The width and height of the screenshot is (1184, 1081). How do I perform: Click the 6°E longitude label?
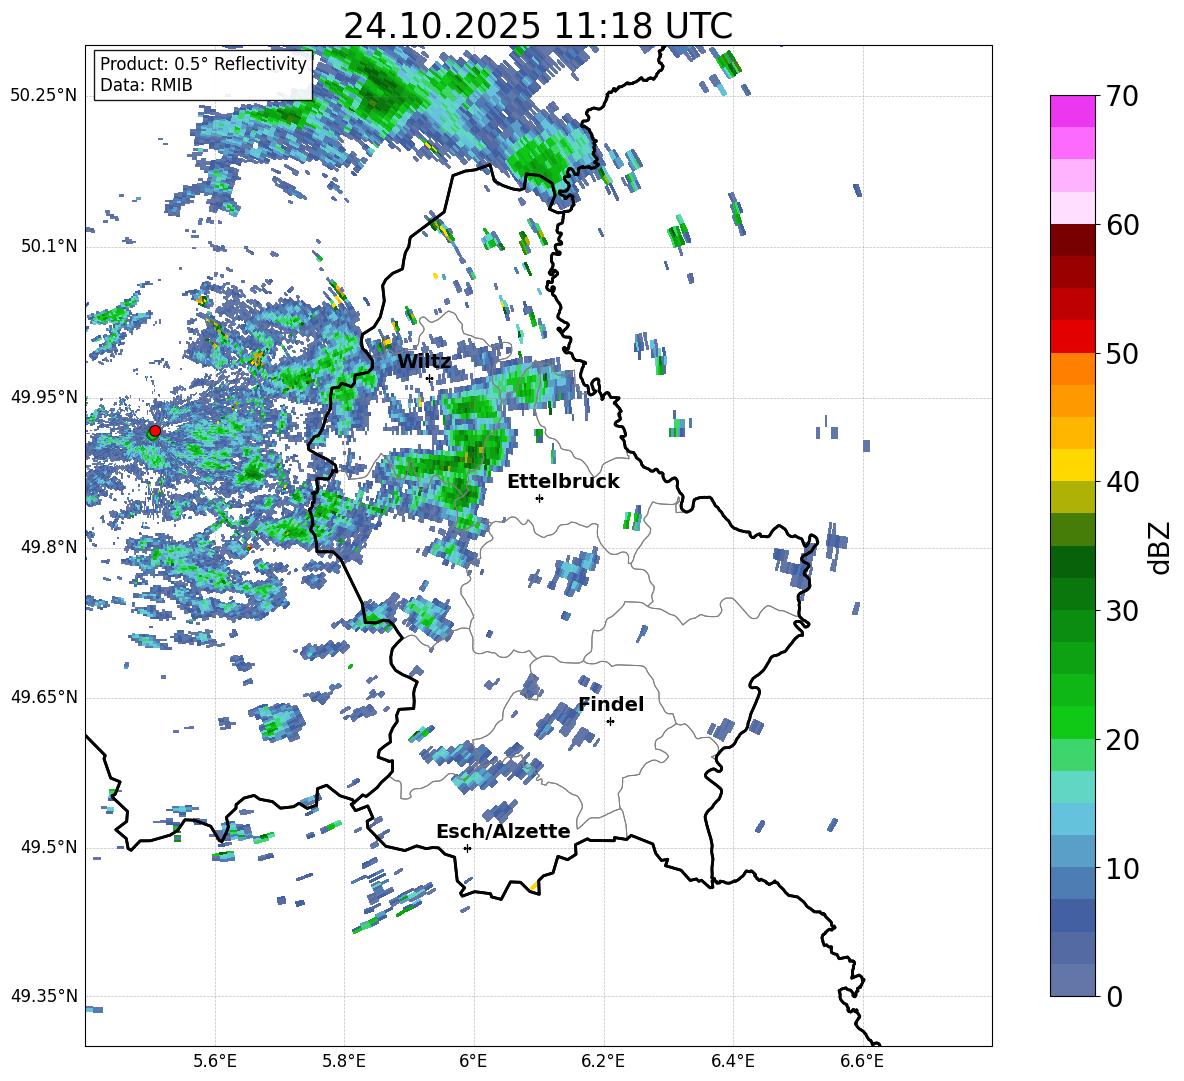pos(473,1061)
